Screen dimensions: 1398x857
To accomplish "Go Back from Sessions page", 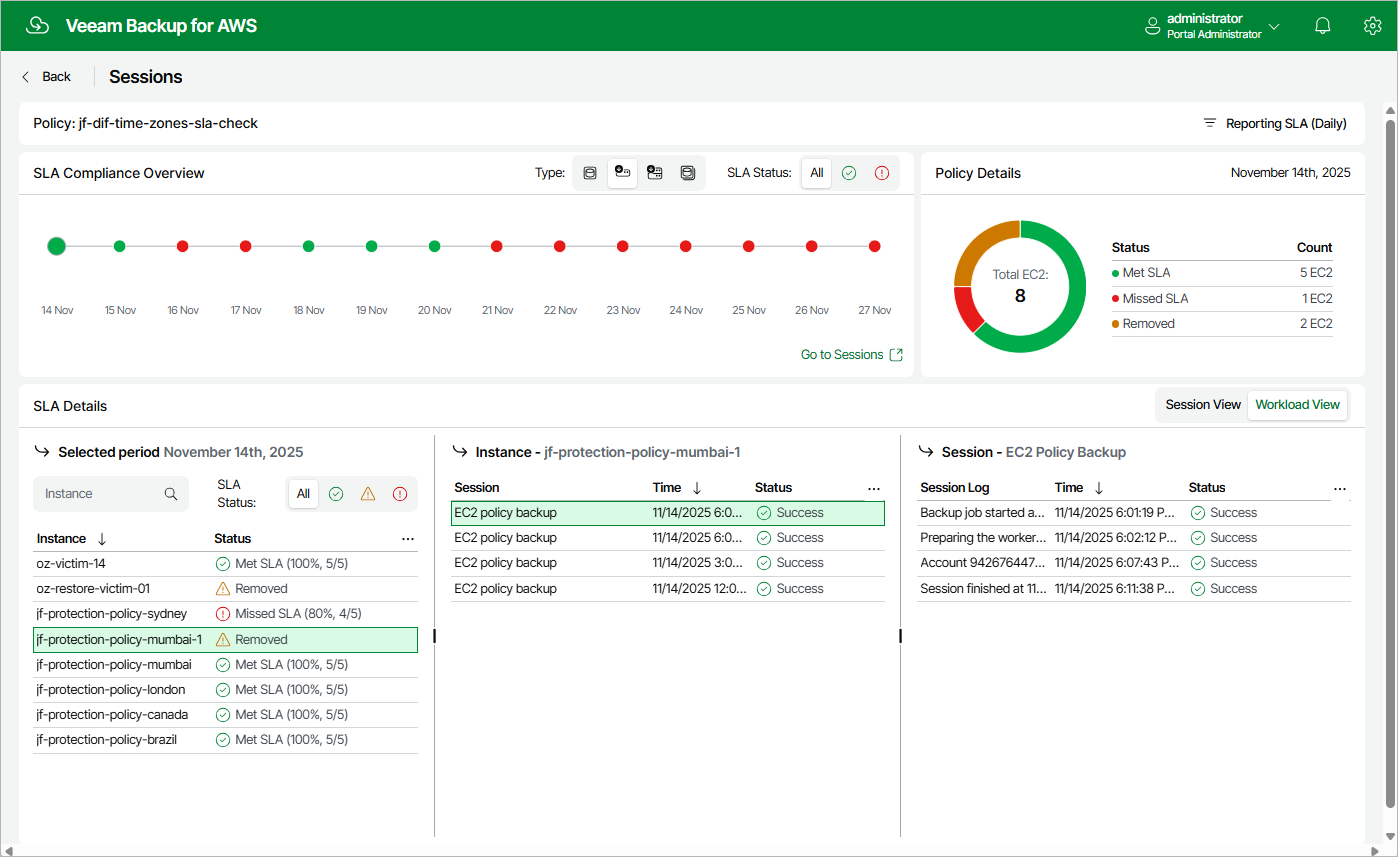I will [46, 77].
